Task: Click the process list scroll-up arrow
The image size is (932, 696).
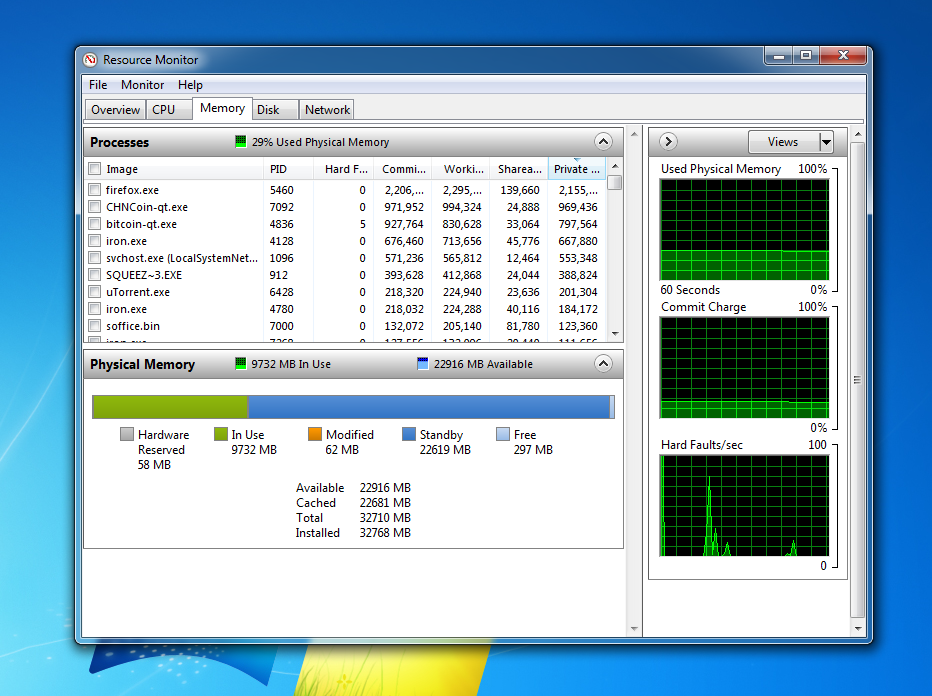Action: (x=615, y=166)
